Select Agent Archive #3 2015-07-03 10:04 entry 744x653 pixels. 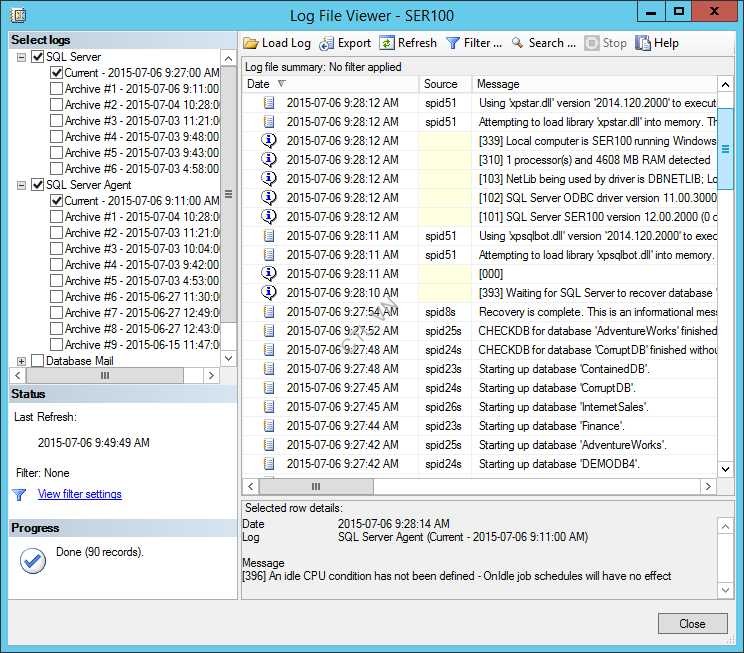(142, 249)
